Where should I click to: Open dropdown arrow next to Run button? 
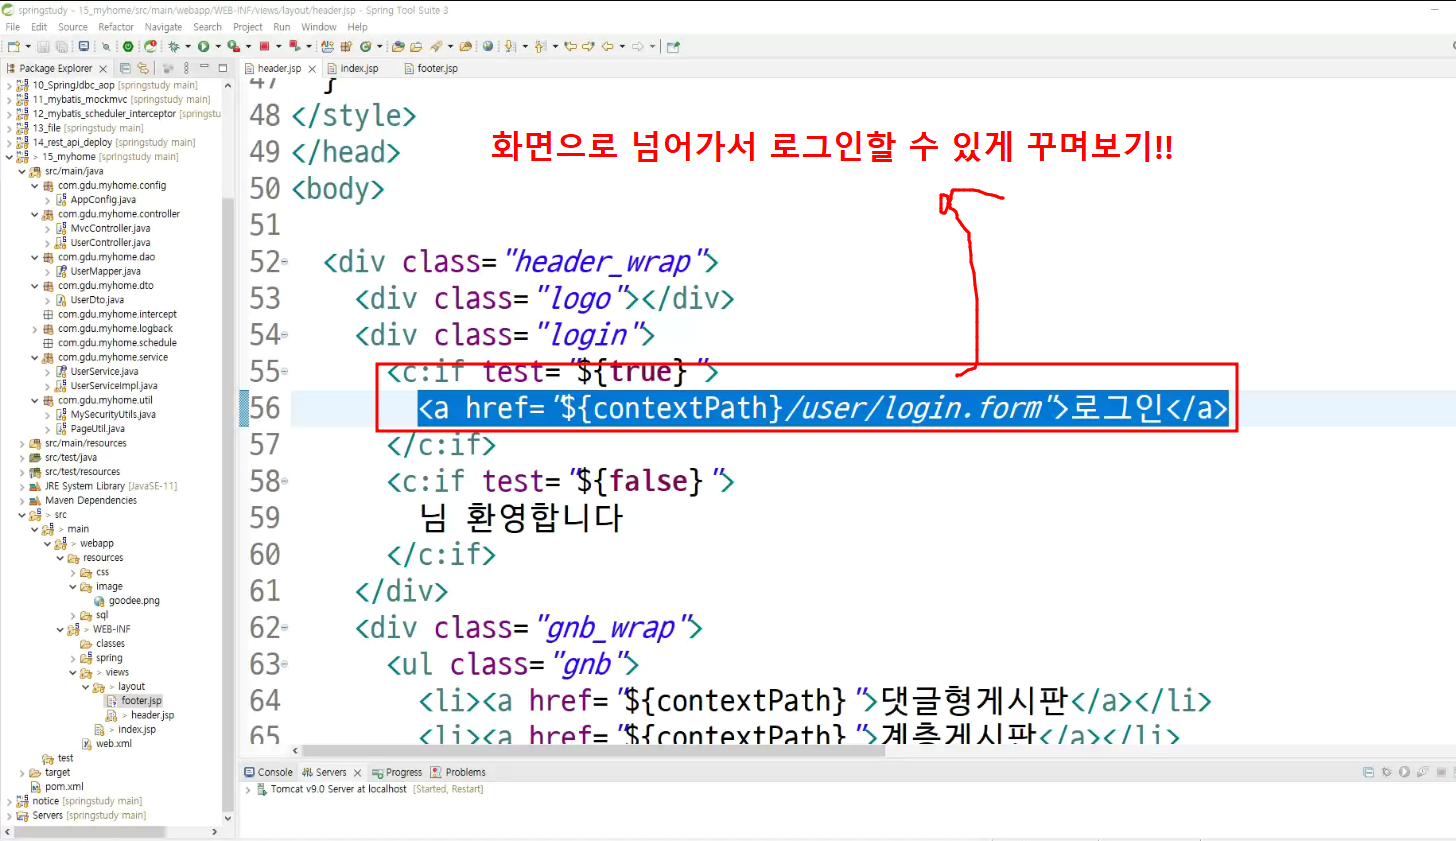coord(218,46)
